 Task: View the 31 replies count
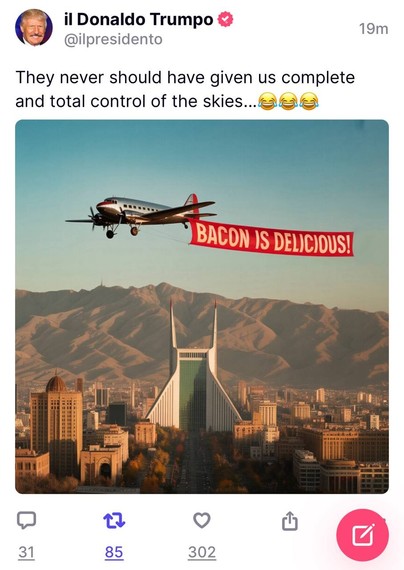tap(27, 552)
